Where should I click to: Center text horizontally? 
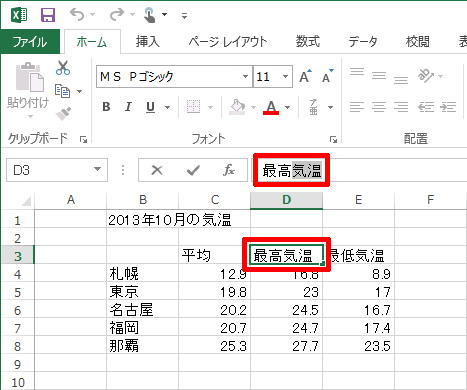coord(379,107)
